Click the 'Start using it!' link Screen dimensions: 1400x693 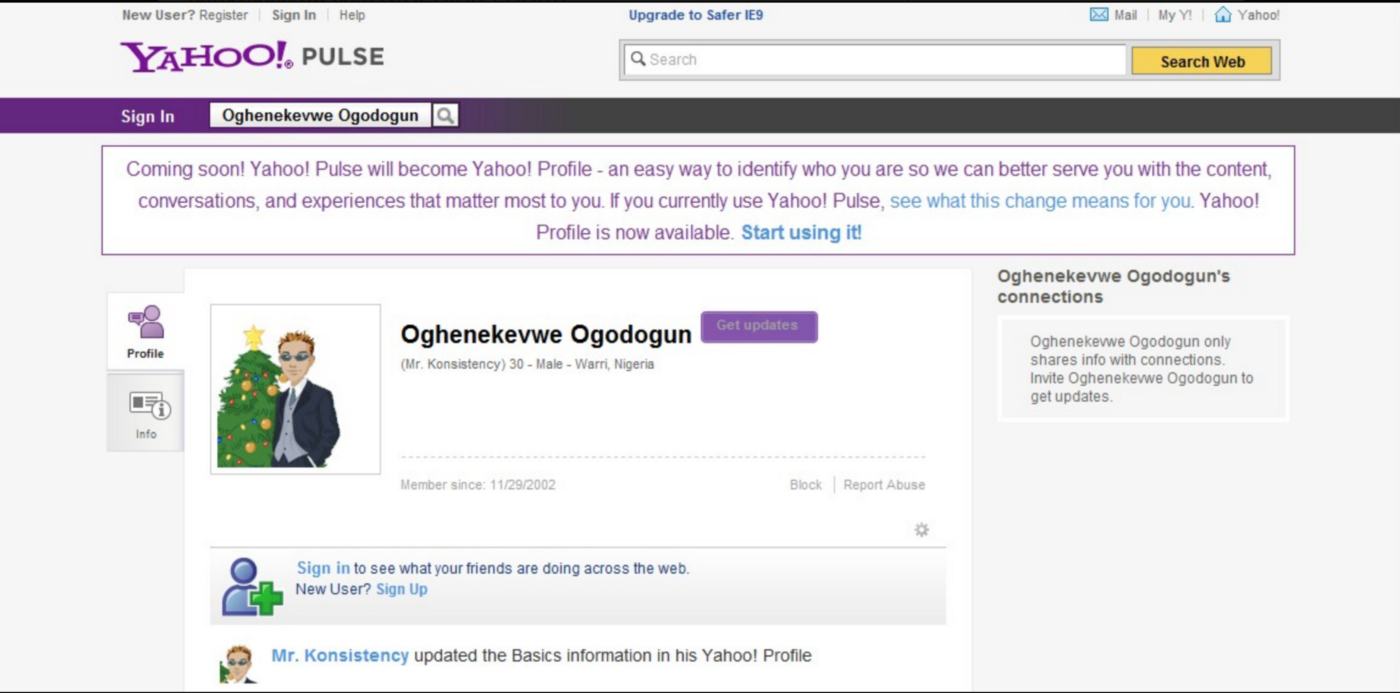tap(801, 233)
